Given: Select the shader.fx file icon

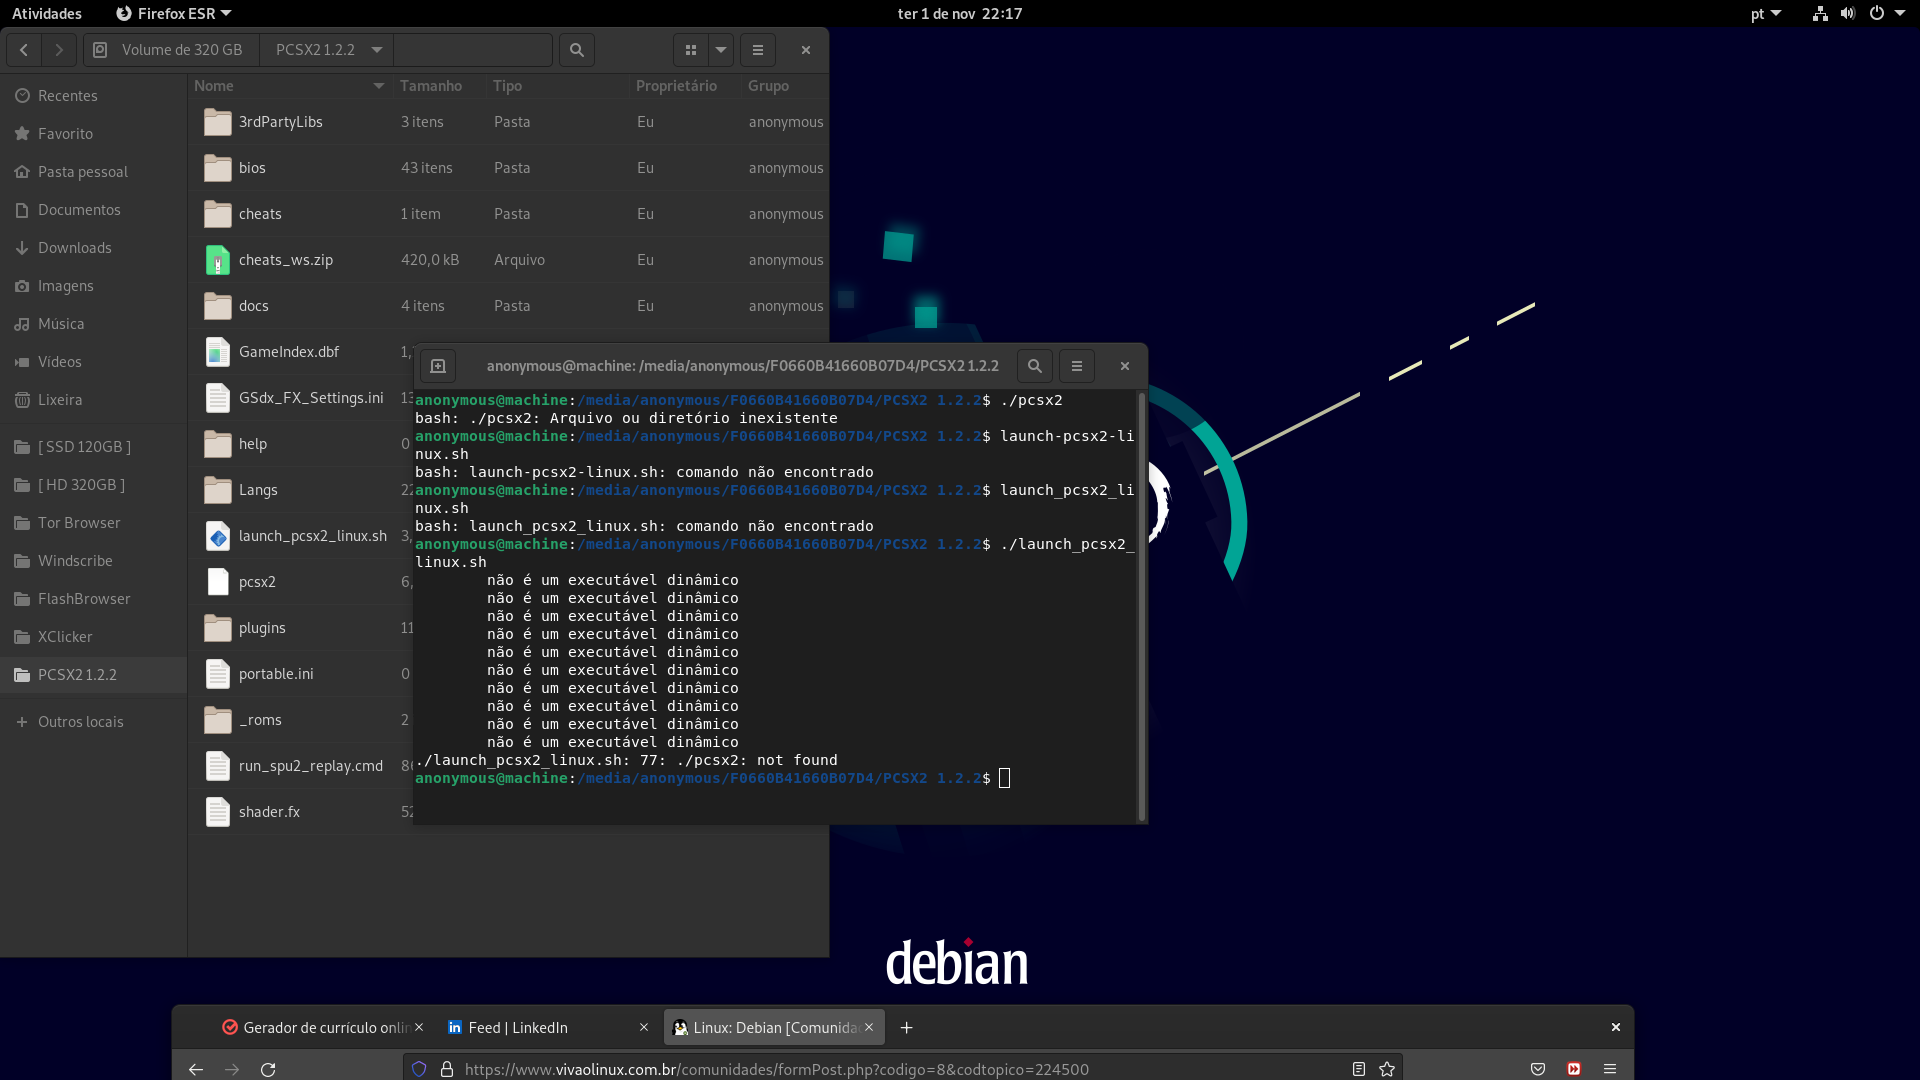Looking at the screenshot, I should [218, 812].
